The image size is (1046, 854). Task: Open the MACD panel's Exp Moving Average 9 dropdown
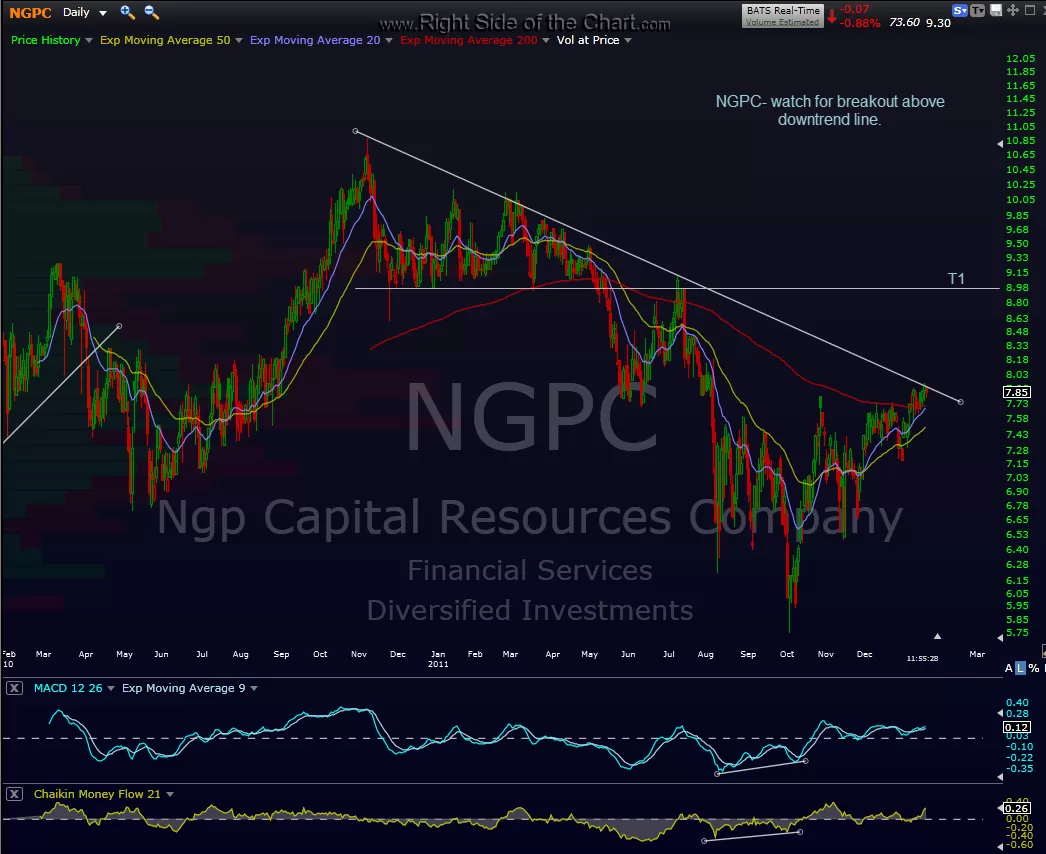click(253, 689)
